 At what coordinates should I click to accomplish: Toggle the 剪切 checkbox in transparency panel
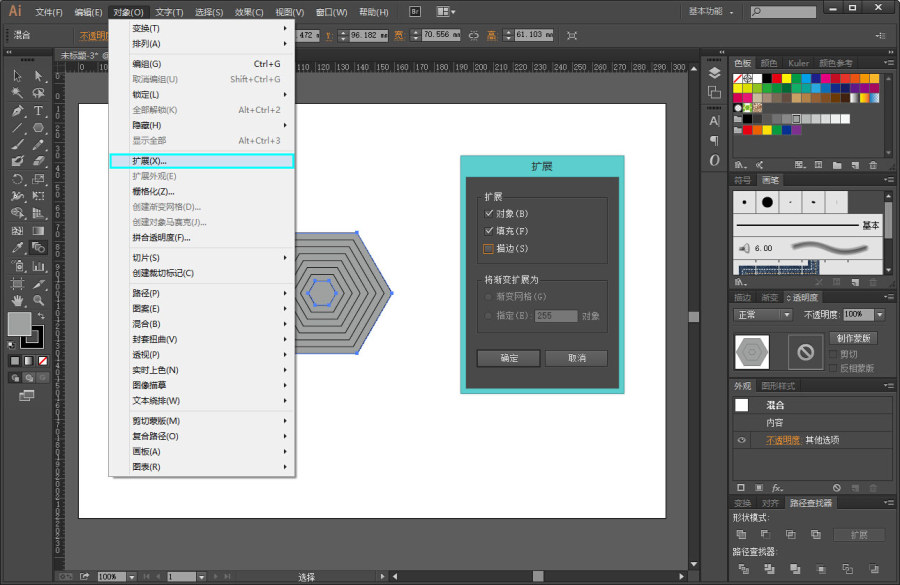(833, 354)
